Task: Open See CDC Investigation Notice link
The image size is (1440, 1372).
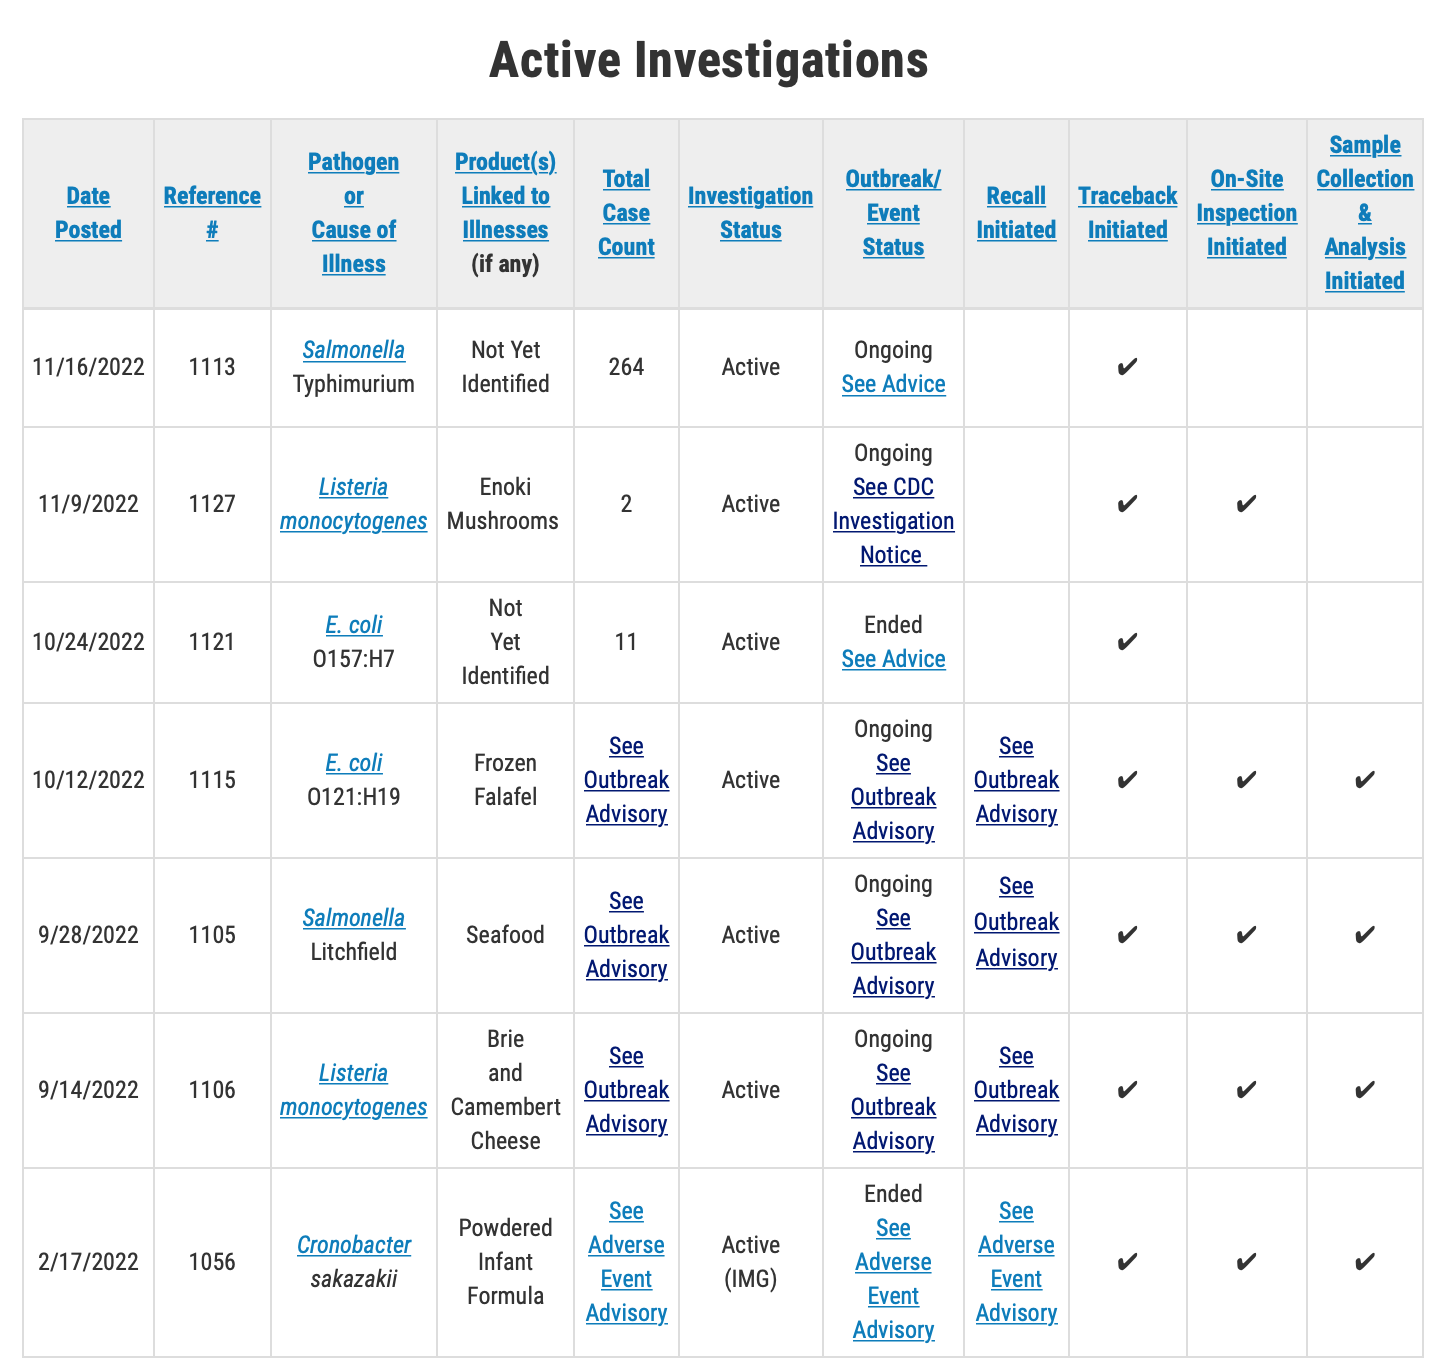Action: click(x=893, y=521)
